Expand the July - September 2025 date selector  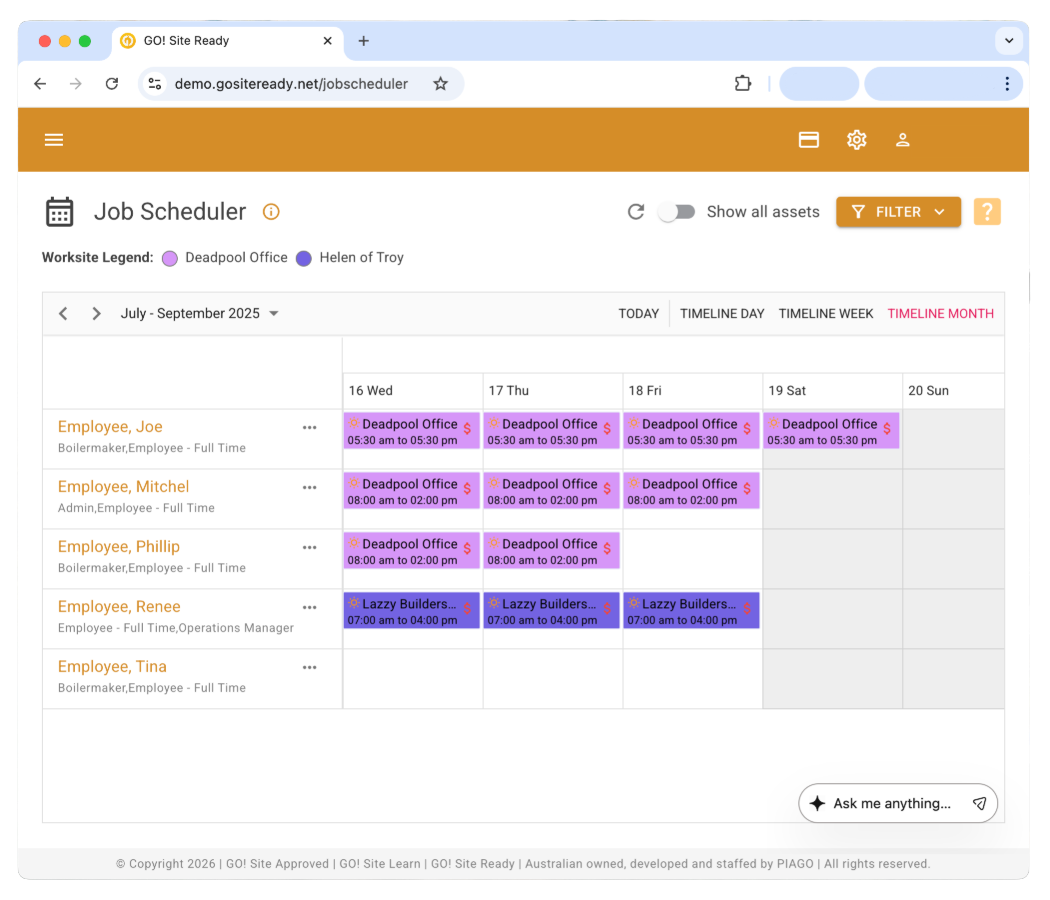[272, 313]
